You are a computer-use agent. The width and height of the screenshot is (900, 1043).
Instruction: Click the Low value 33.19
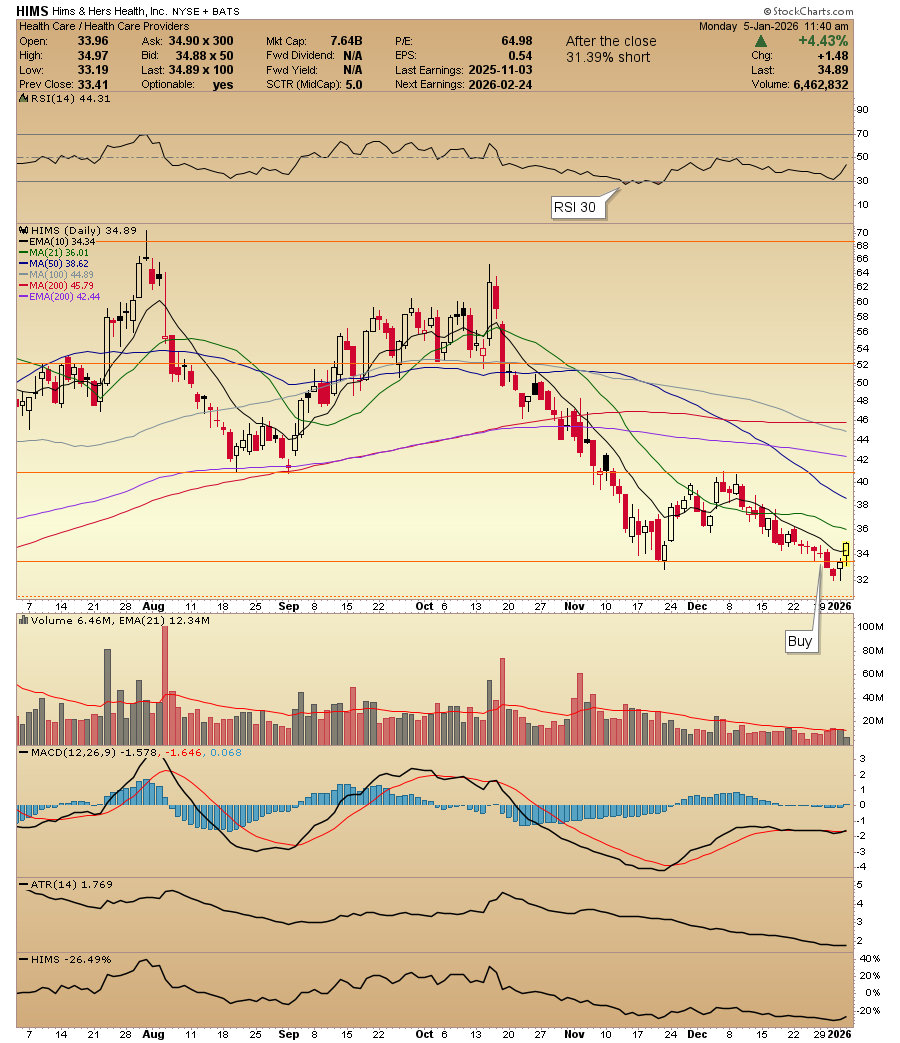[93, 71]
